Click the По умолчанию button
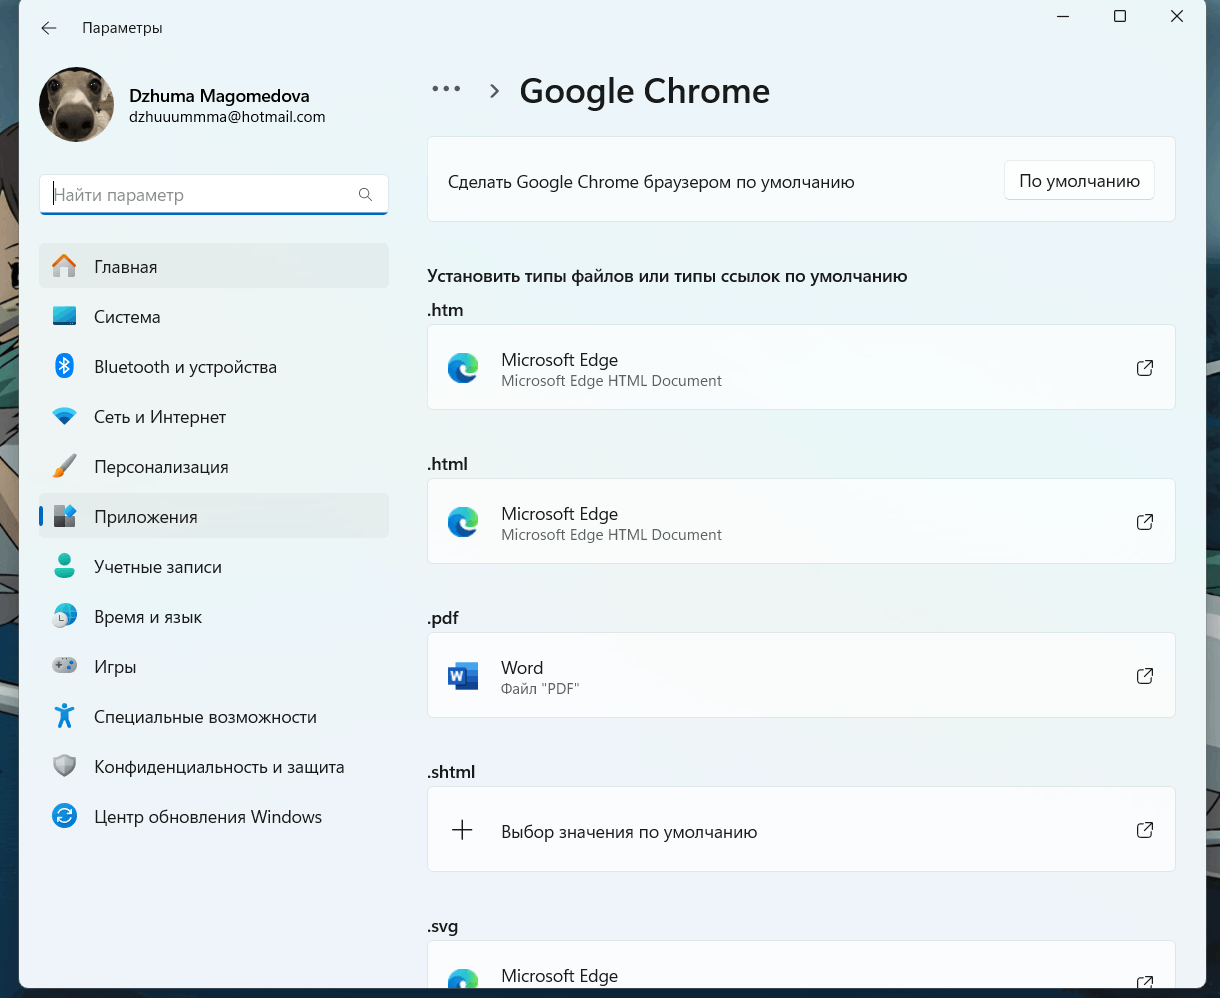This screenshot has height=998, width=1220. click(x=1079, y=181)
